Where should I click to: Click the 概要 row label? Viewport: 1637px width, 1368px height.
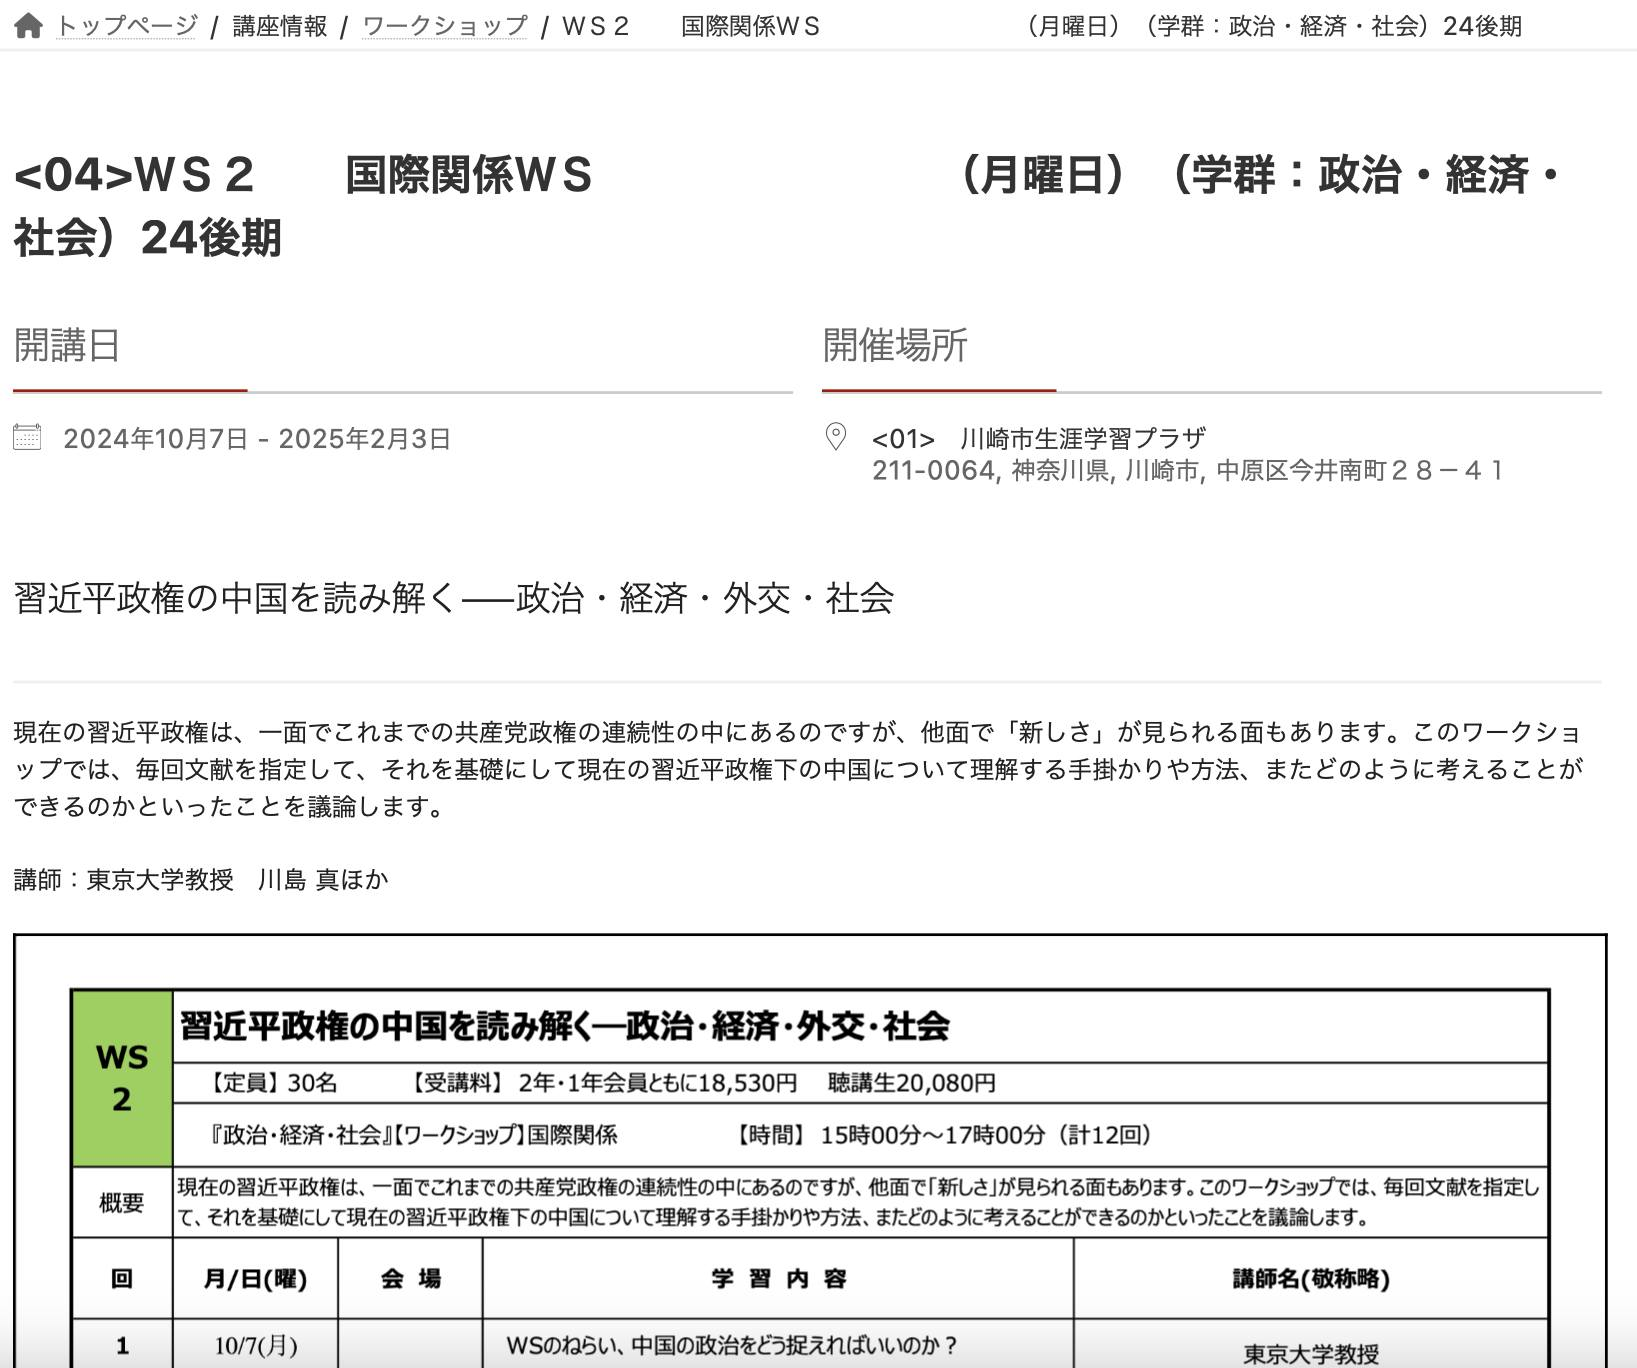point(122,1202)
